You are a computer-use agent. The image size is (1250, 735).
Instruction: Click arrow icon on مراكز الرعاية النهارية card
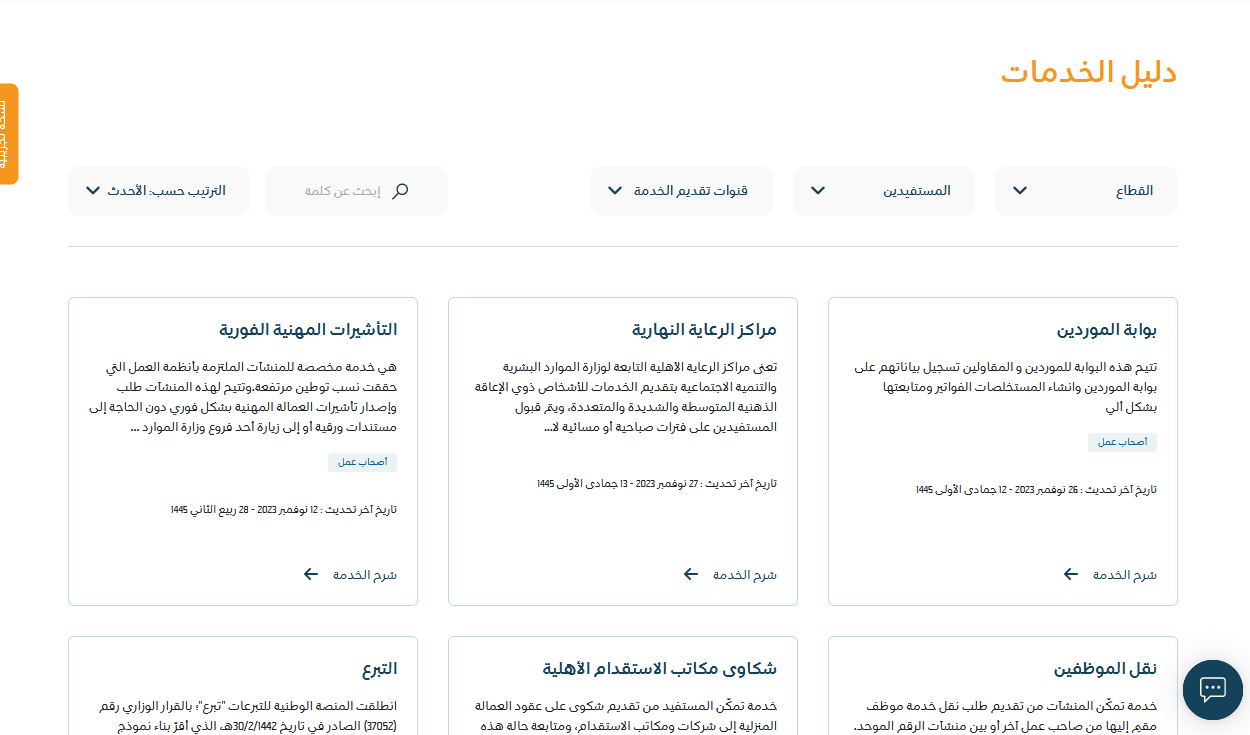point(691,574)
